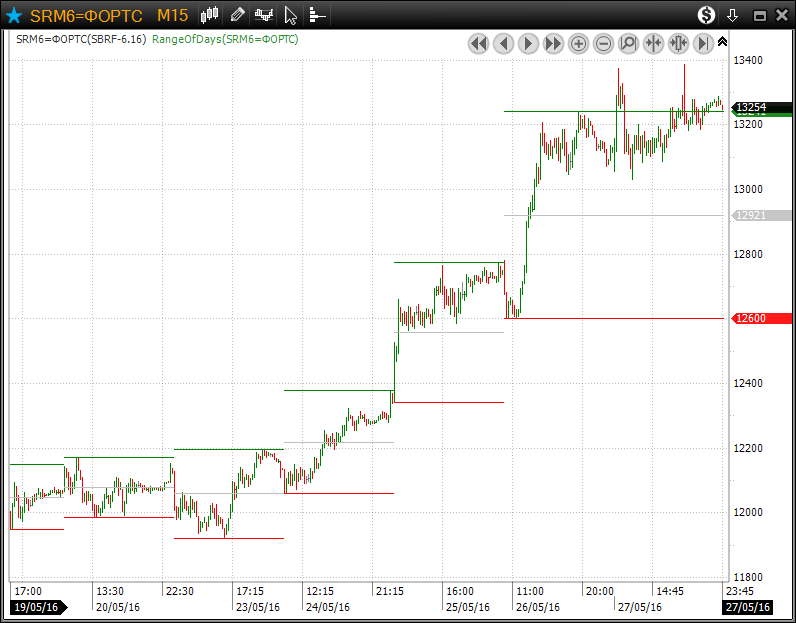The width and height of the screenshot is (796, 623).
Task: Open the SRM6=ФОРТС instrument selector
Action: pos(86,15)
